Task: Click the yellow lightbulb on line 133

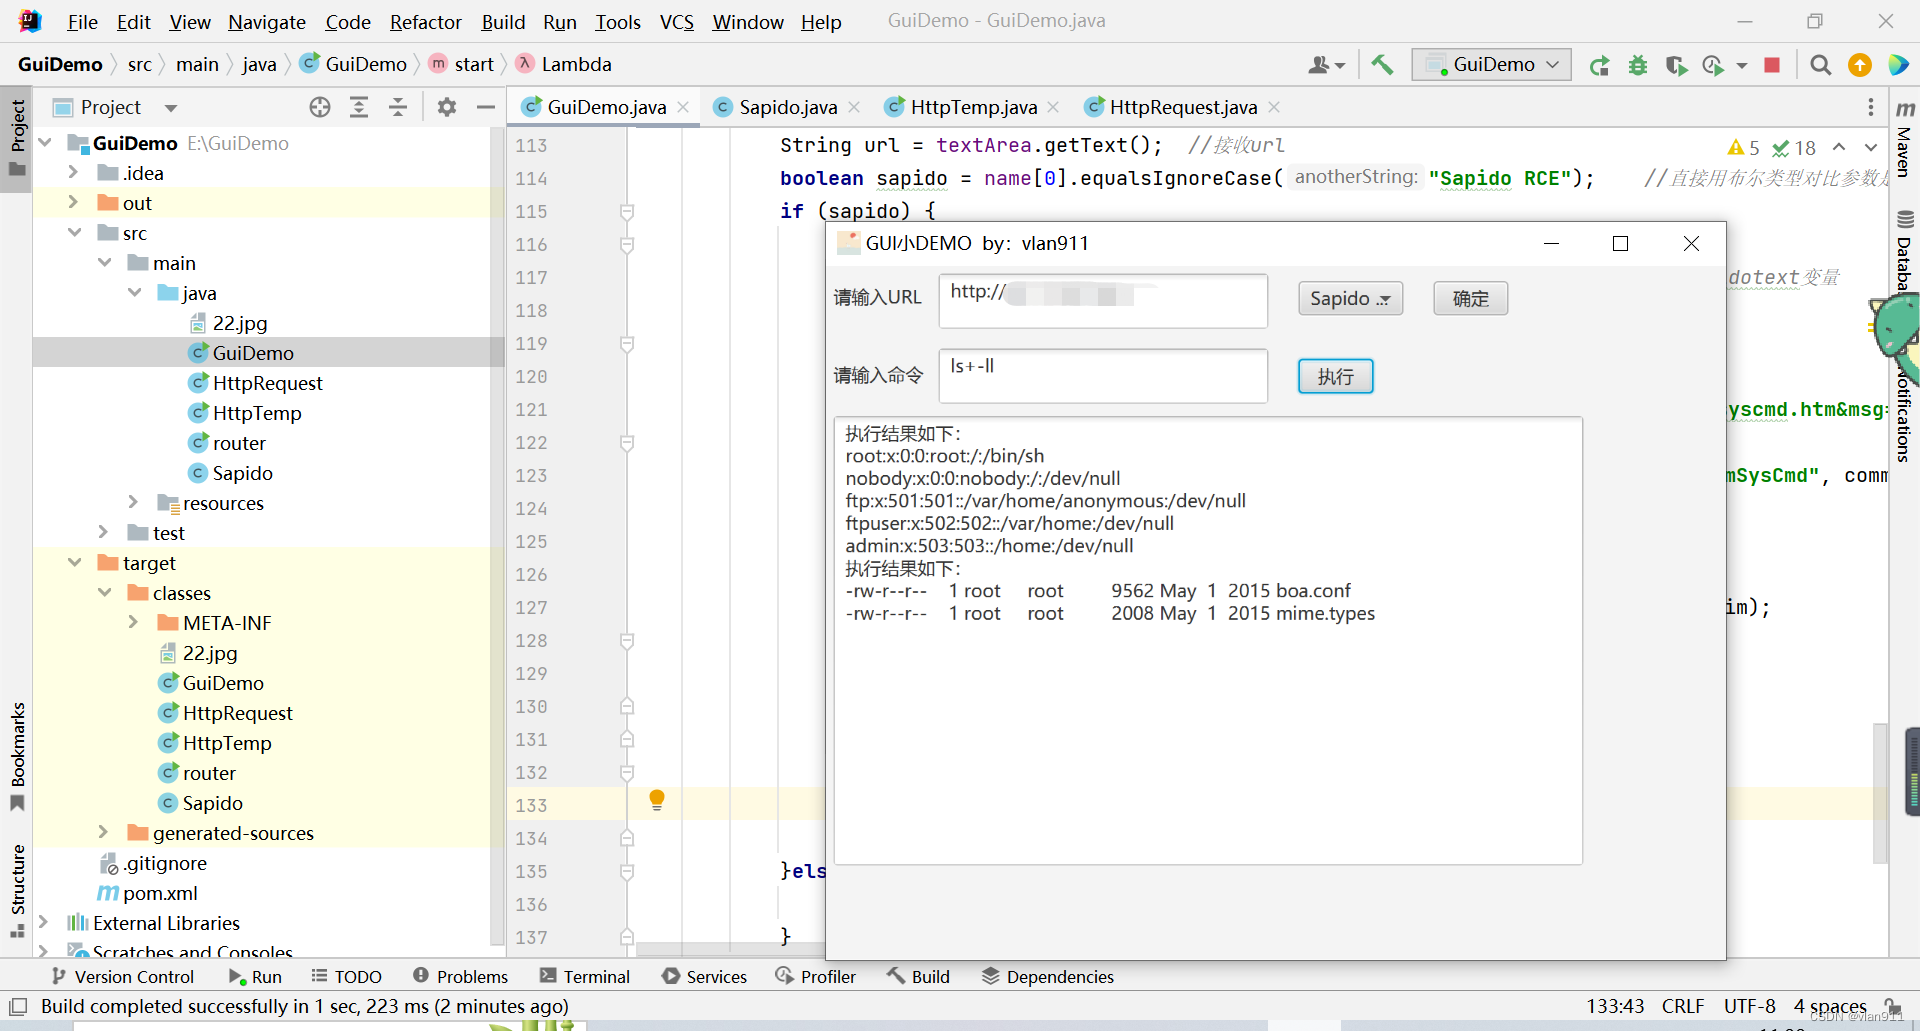Action: [657, 799]
